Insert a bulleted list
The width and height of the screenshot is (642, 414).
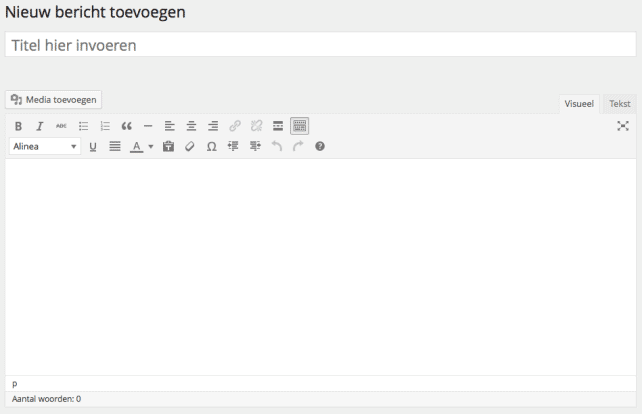click(84, 126)
